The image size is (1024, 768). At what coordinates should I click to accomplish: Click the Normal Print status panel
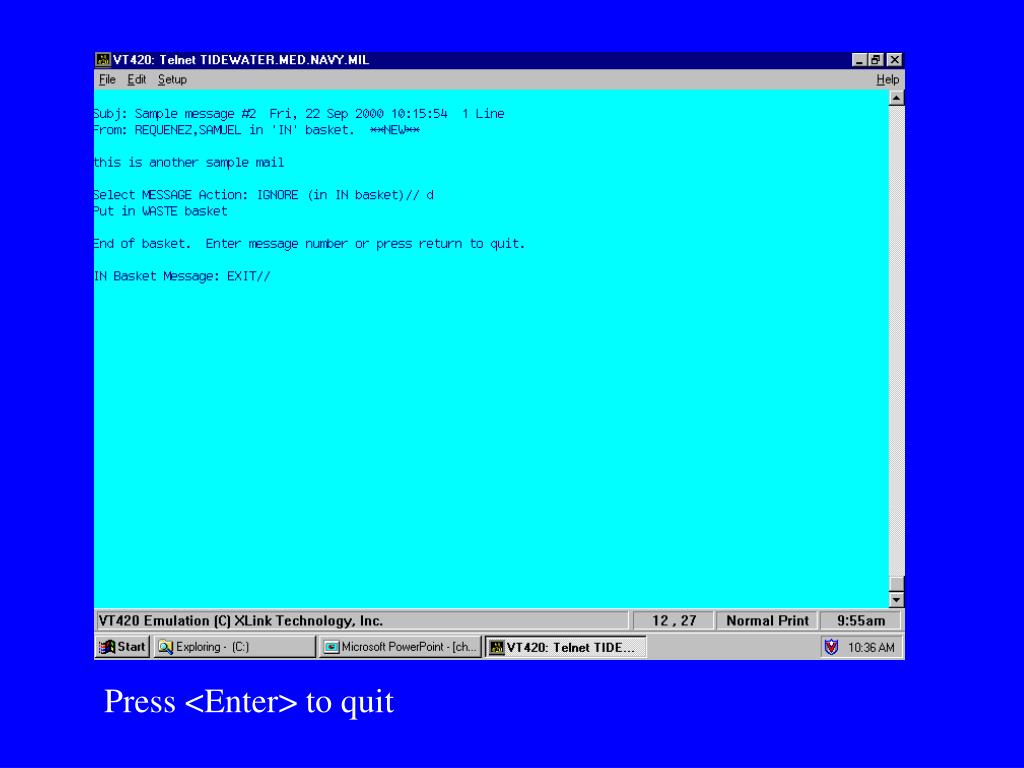tap(767, 621)
